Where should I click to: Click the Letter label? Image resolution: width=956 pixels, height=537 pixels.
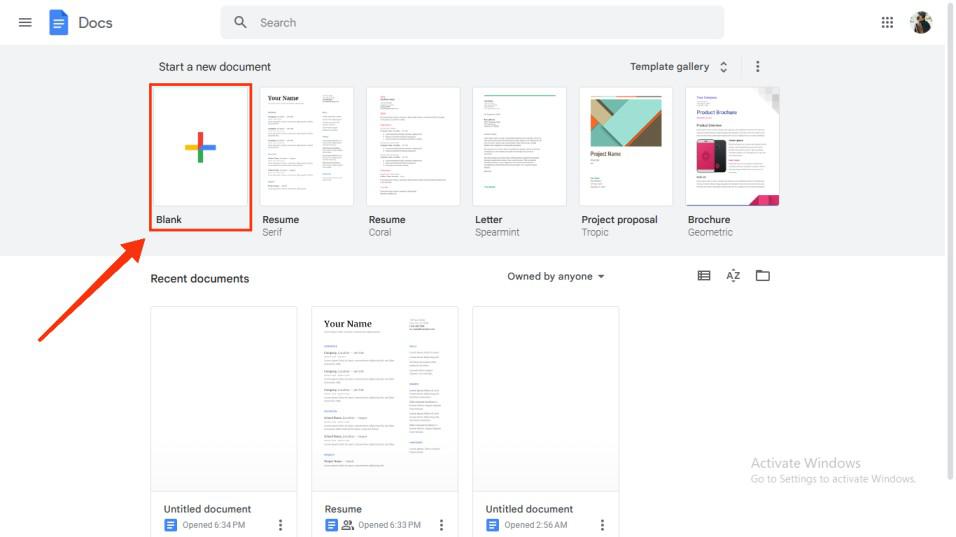tap(488, 219)
